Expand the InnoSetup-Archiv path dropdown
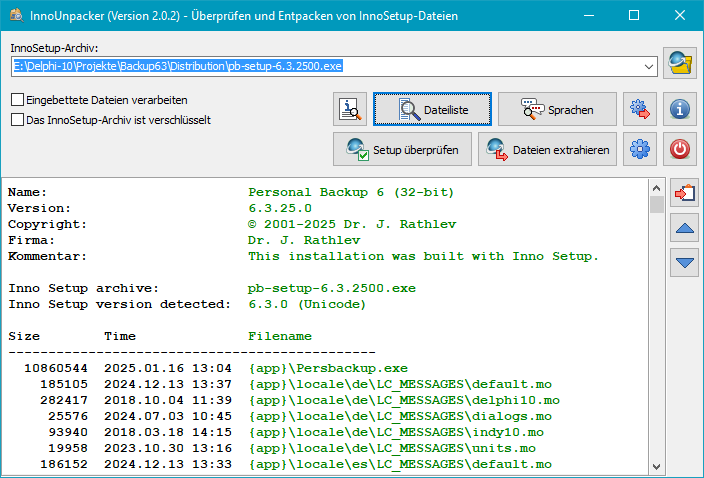704x478 pixels. point(648,66)
